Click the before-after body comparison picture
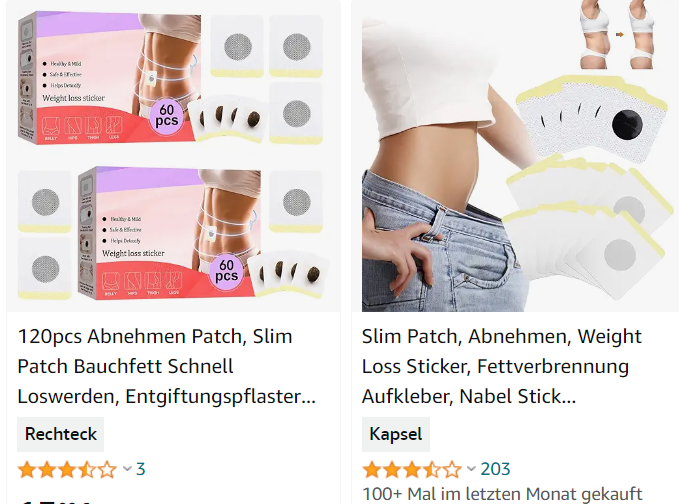Image resolution: width=679 pixels, height=504 pixels. click(x=617, y=35)
